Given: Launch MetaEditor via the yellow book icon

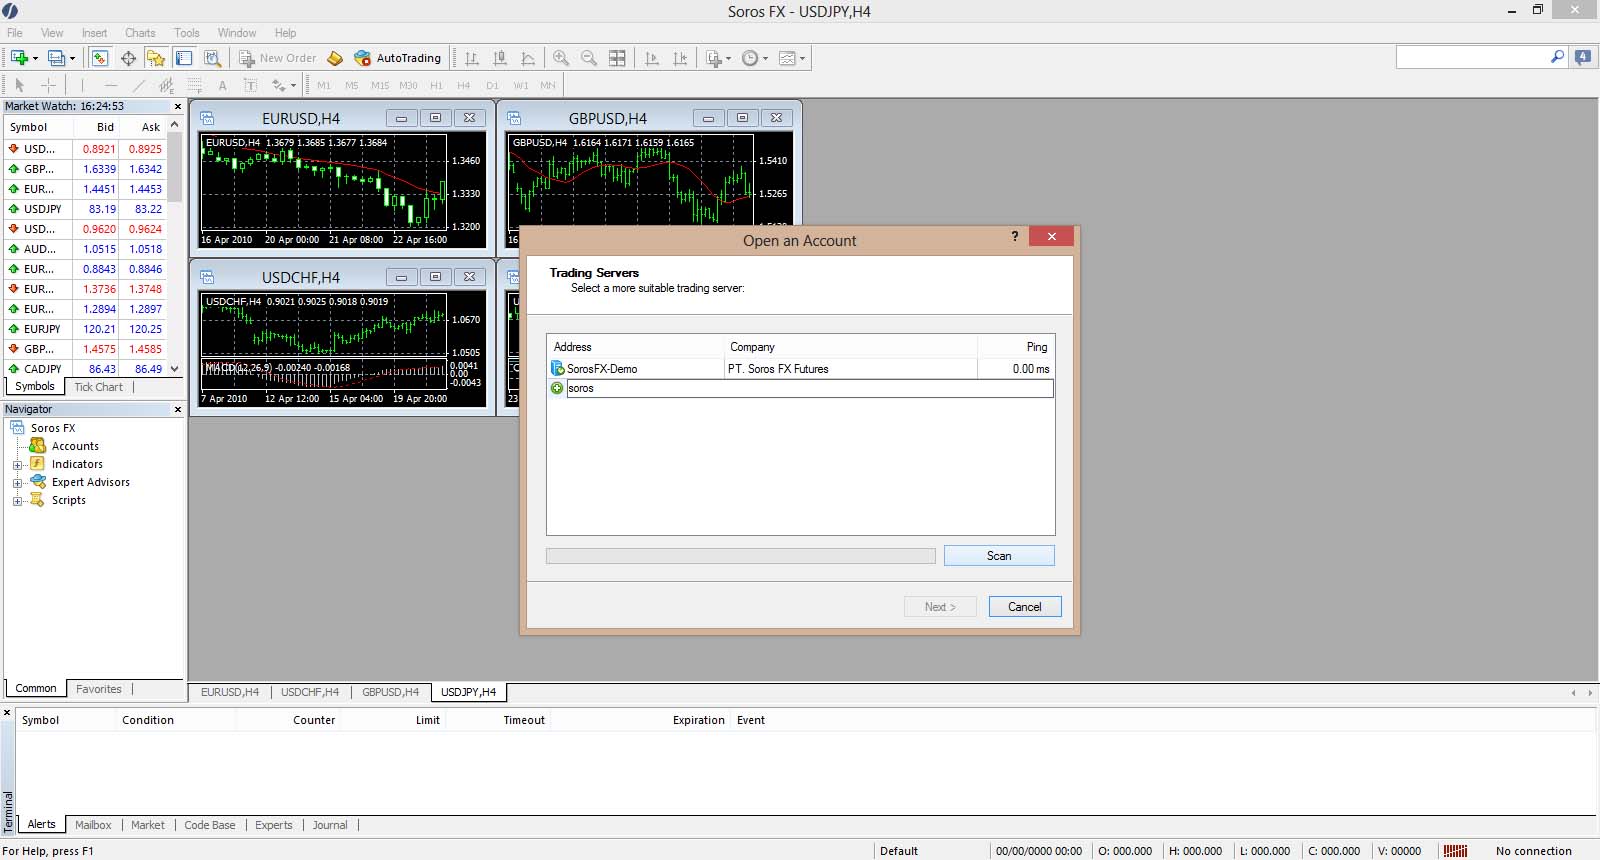Looking at the screenshot, I should click(335, 58).
